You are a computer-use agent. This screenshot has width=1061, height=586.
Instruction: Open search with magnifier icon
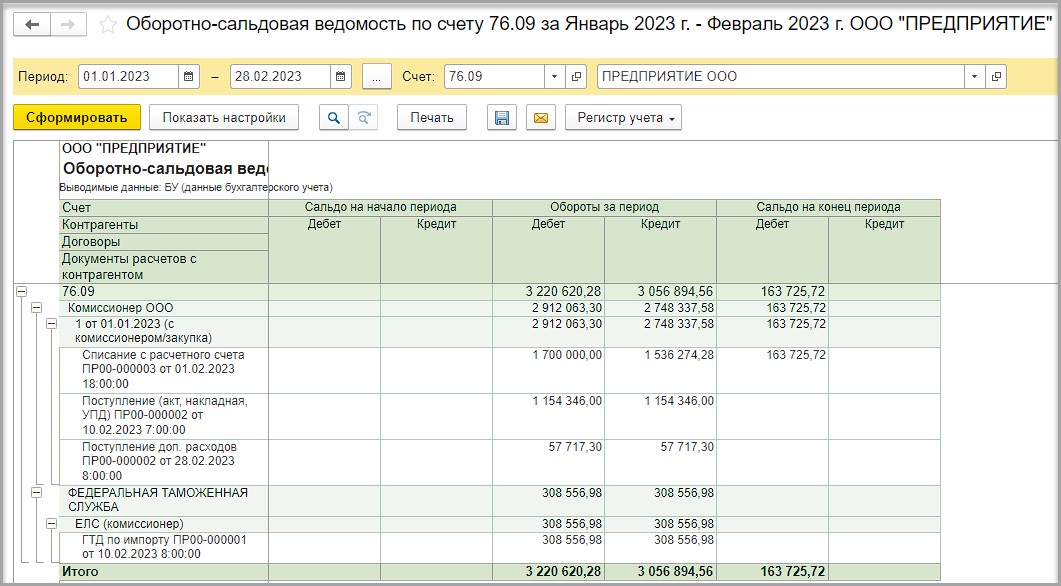[334, 117]
